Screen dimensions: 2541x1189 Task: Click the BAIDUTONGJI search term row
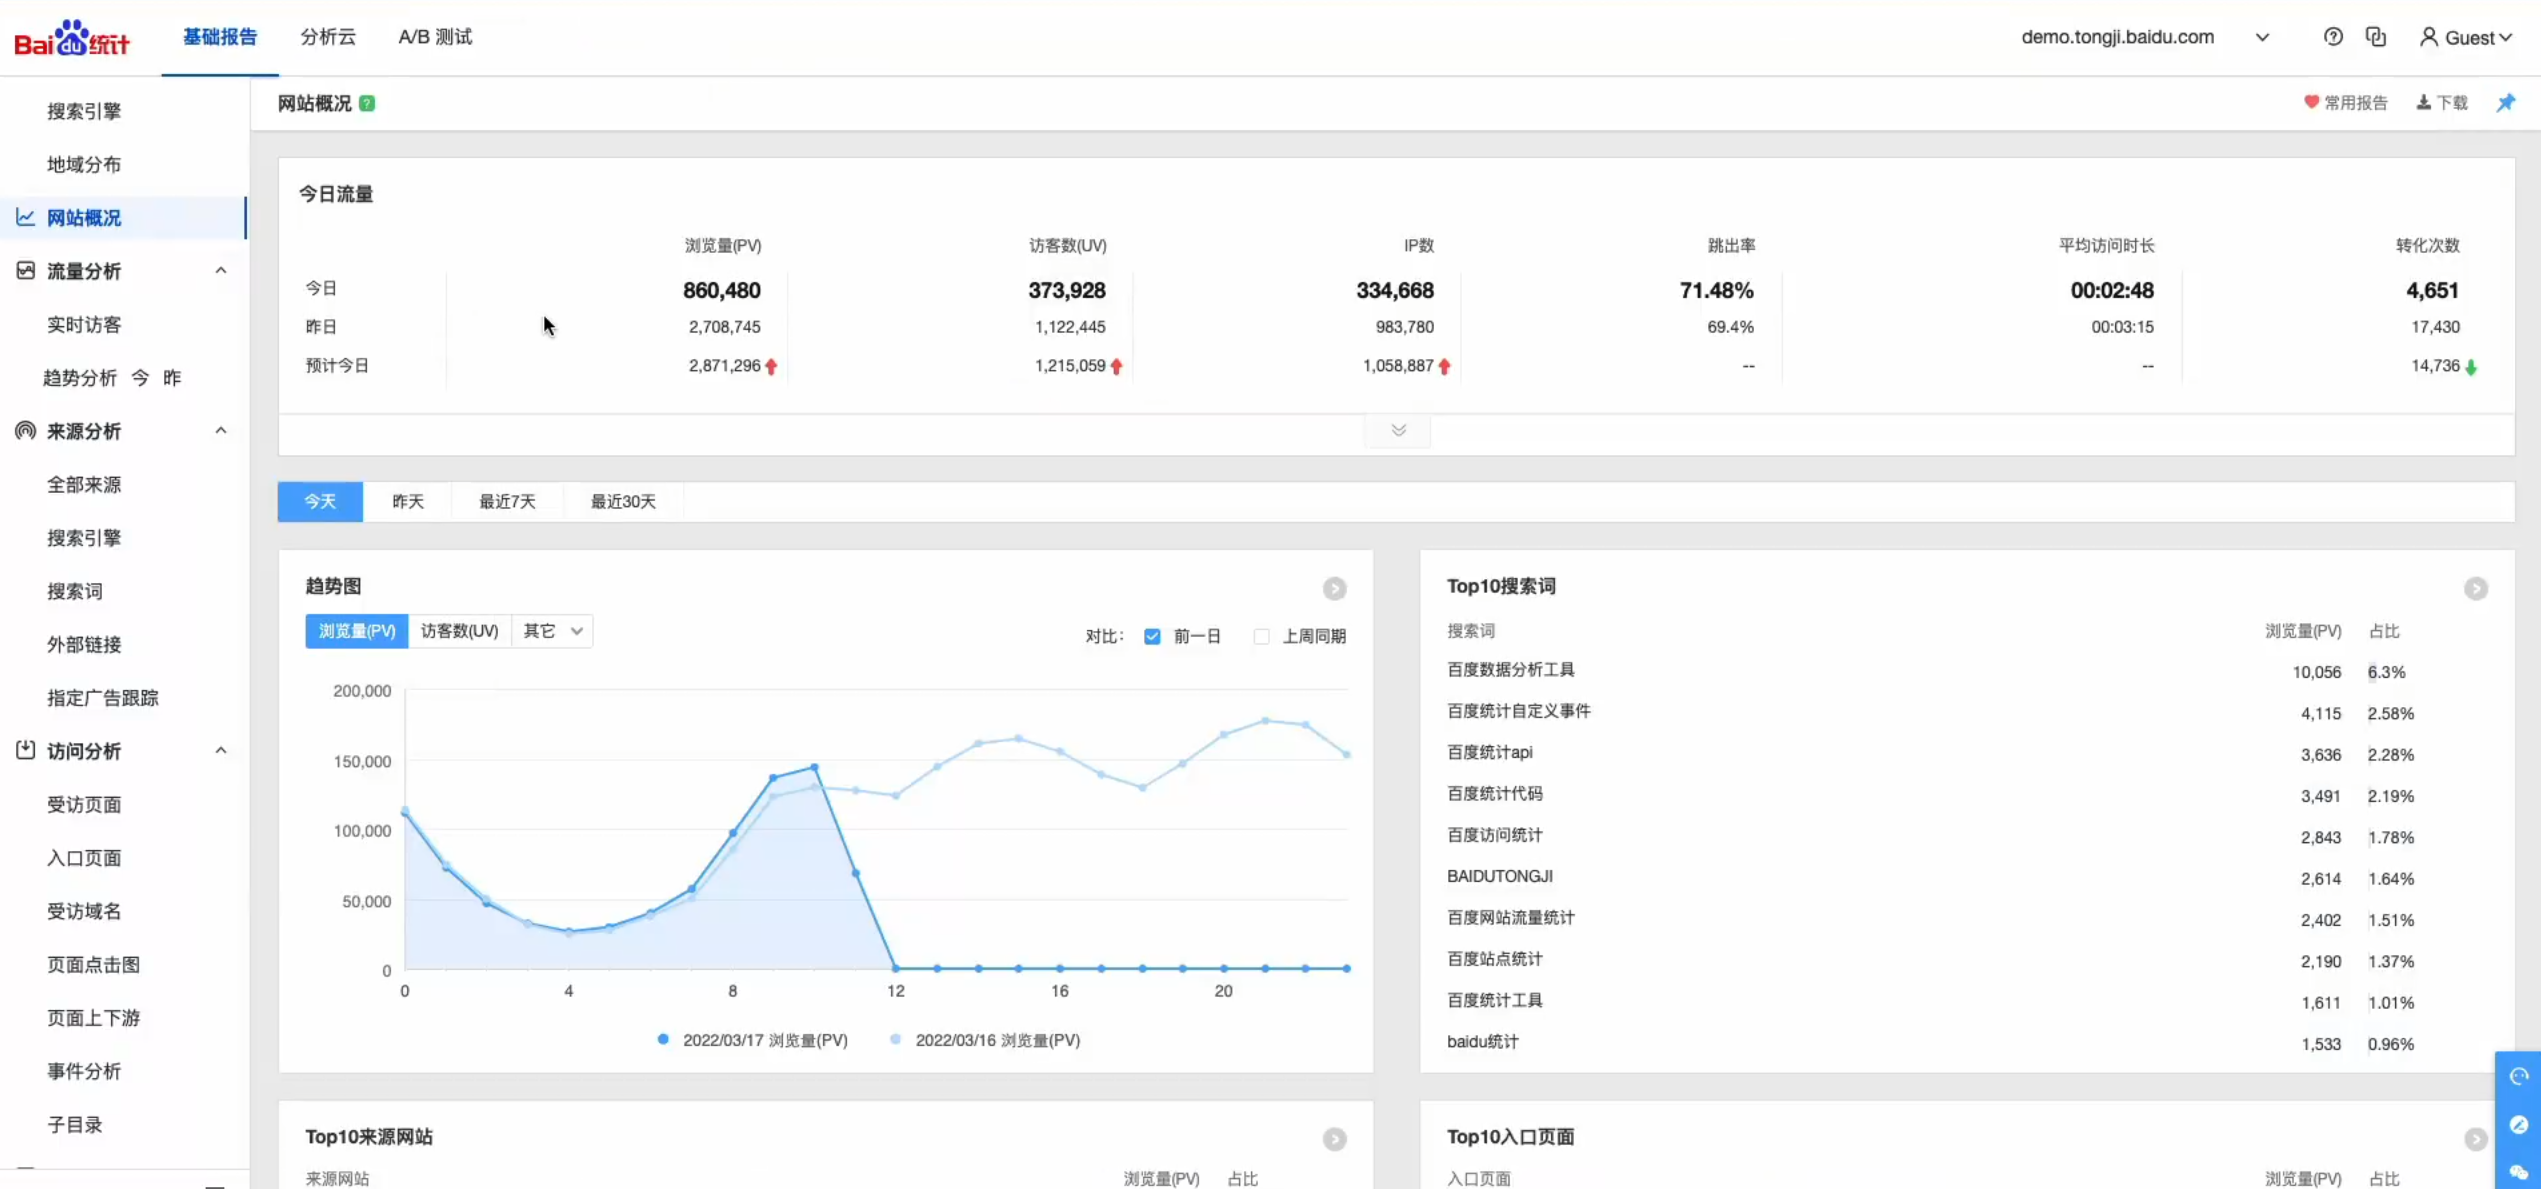pos(1967,877)
